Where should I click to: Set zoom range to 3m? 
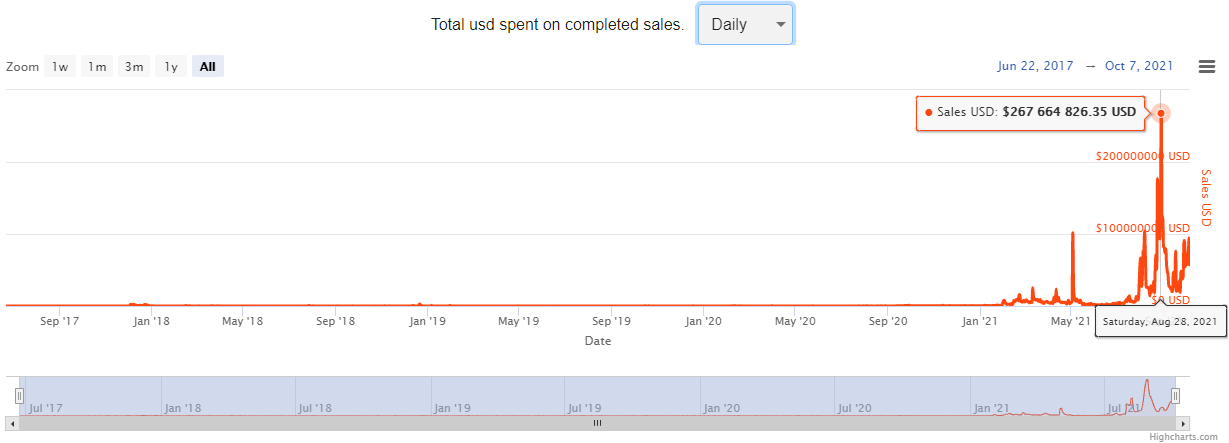(x=133, y=67)
